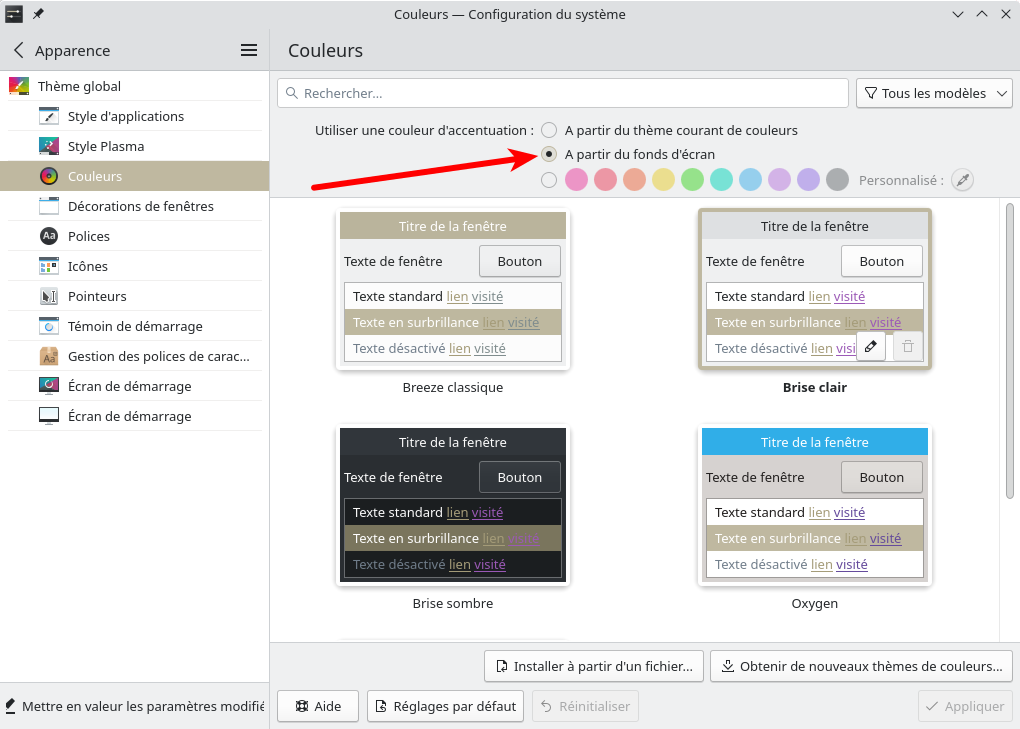The height and width of the screenshot is (729, 1020).
Task: Open Témoin de démarrage settings
Action: [x=135, y=326]
